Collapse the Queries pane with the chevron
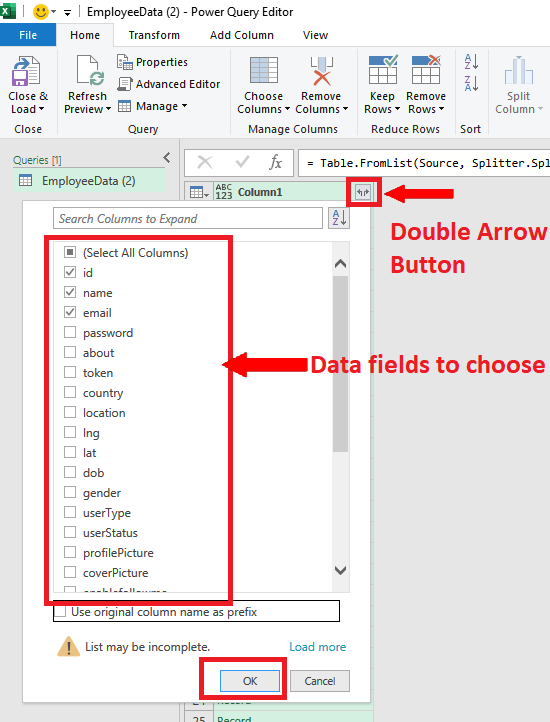Screen dimensions: 550x722 pyautogui.click(x=167, y=158)
